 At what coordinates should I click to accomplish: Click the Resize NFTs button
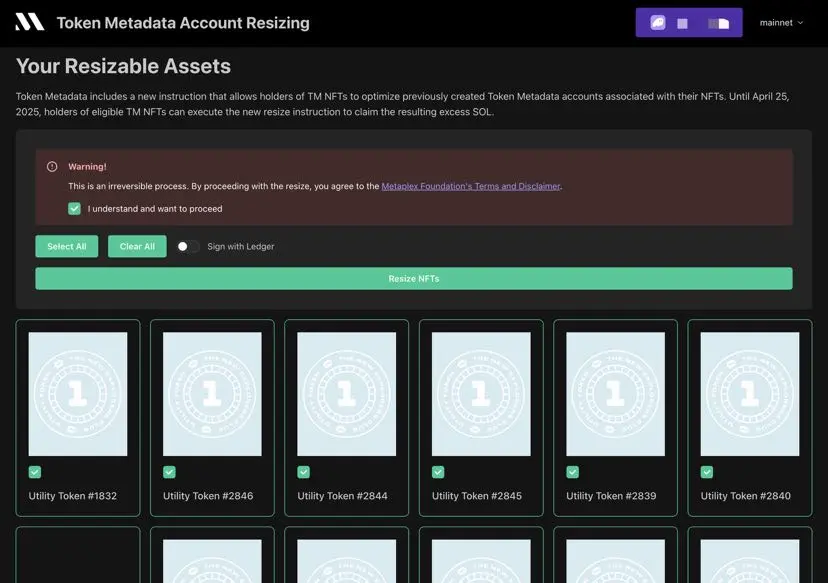tap(414, 279)
